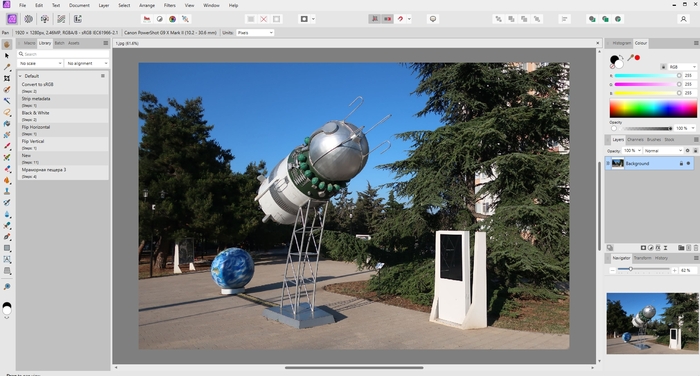Image resolution: width=700 pixels, height=376 pixels.
Task: Toggle the snapping magnet button
Action: coord(400,19)
